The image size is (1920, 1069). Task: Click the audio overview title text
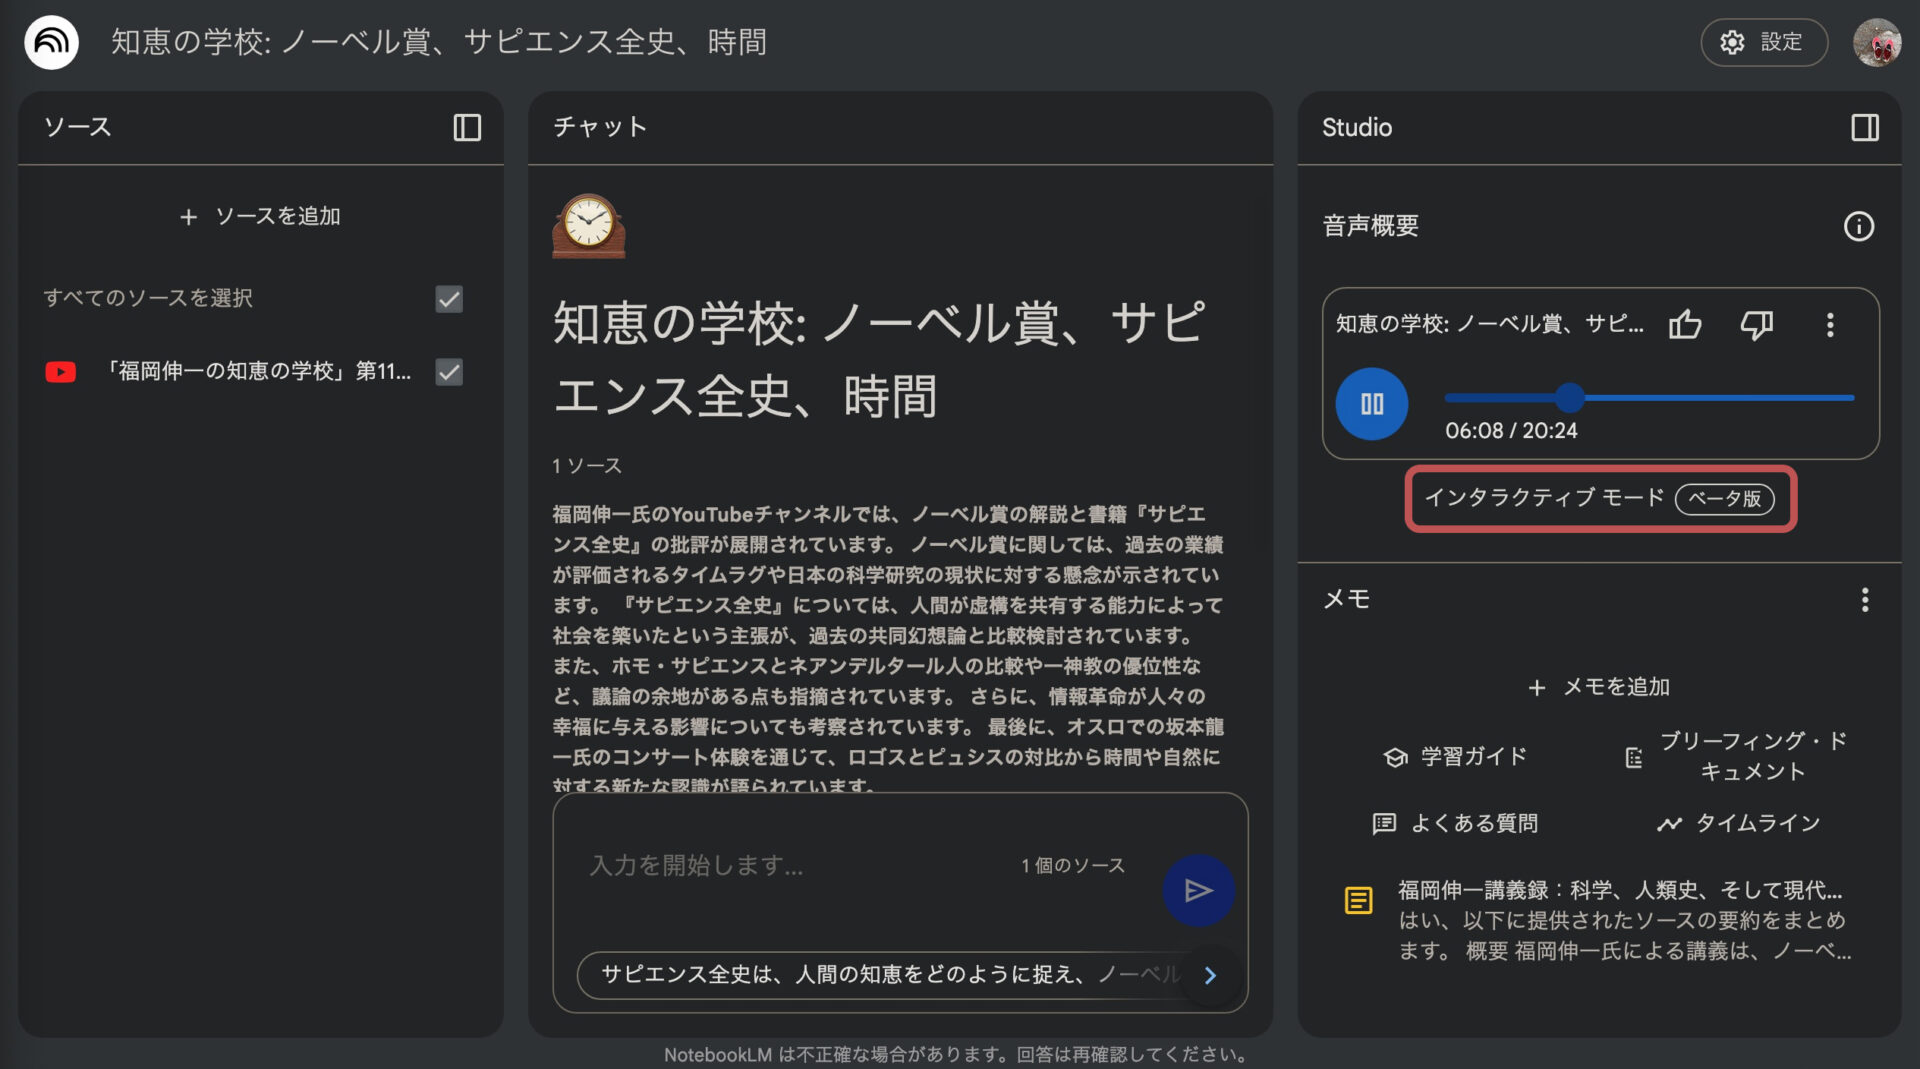click(x=1489, y=324)
